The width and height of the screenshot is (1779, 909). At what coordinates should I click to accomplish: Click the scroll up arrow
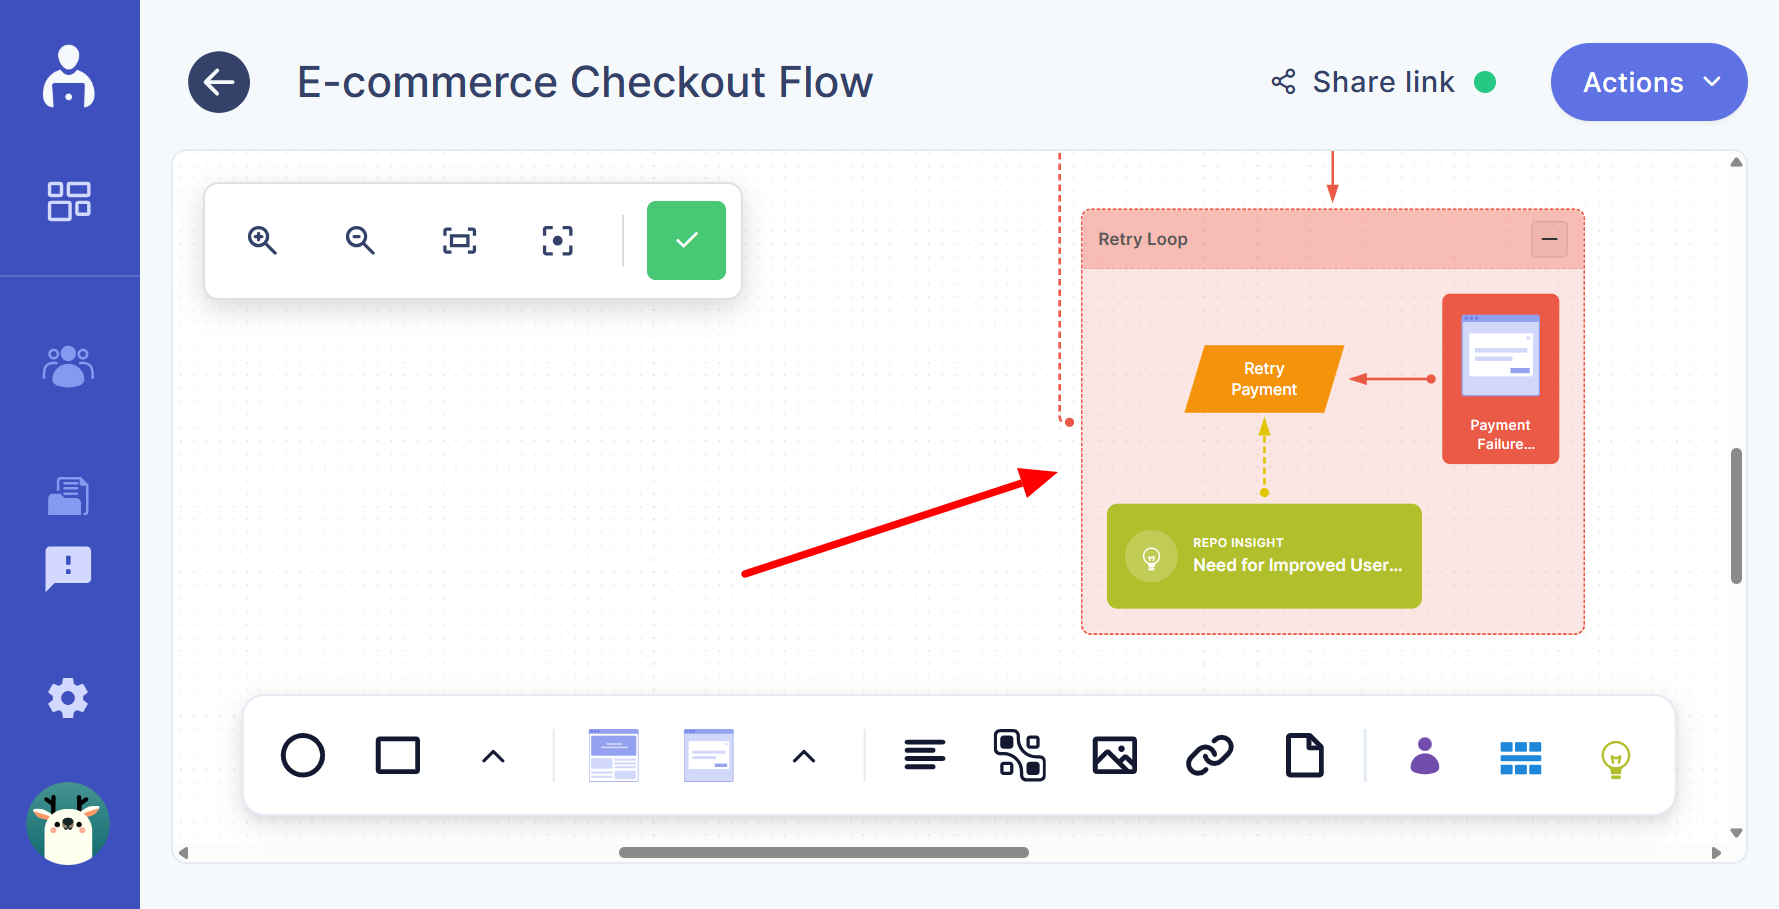point(1737,162)
